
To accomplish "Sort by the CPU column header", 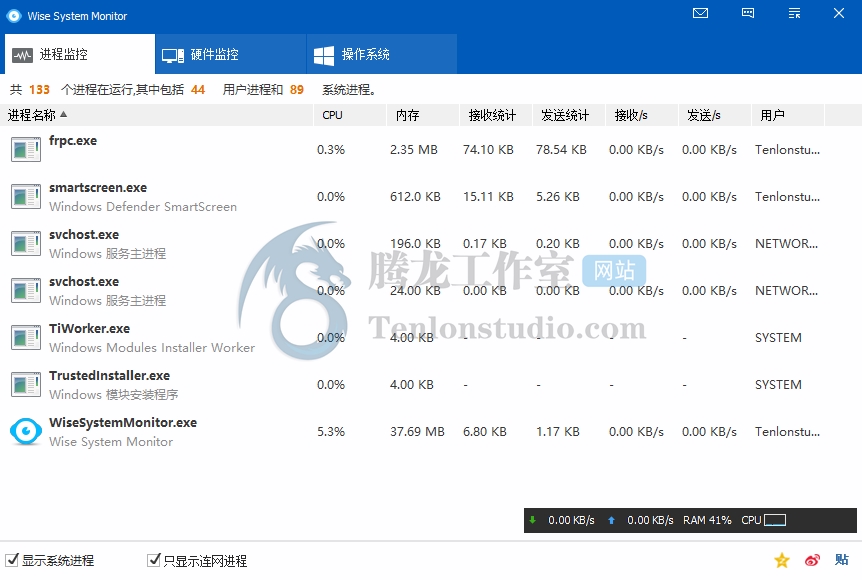I will click(350, 115).
